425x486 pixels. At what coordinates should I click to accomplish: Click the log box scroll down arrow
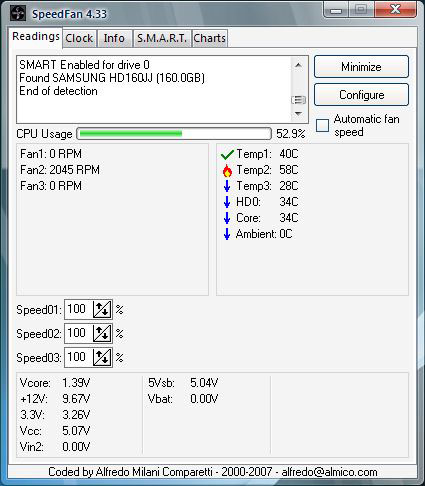298,114
